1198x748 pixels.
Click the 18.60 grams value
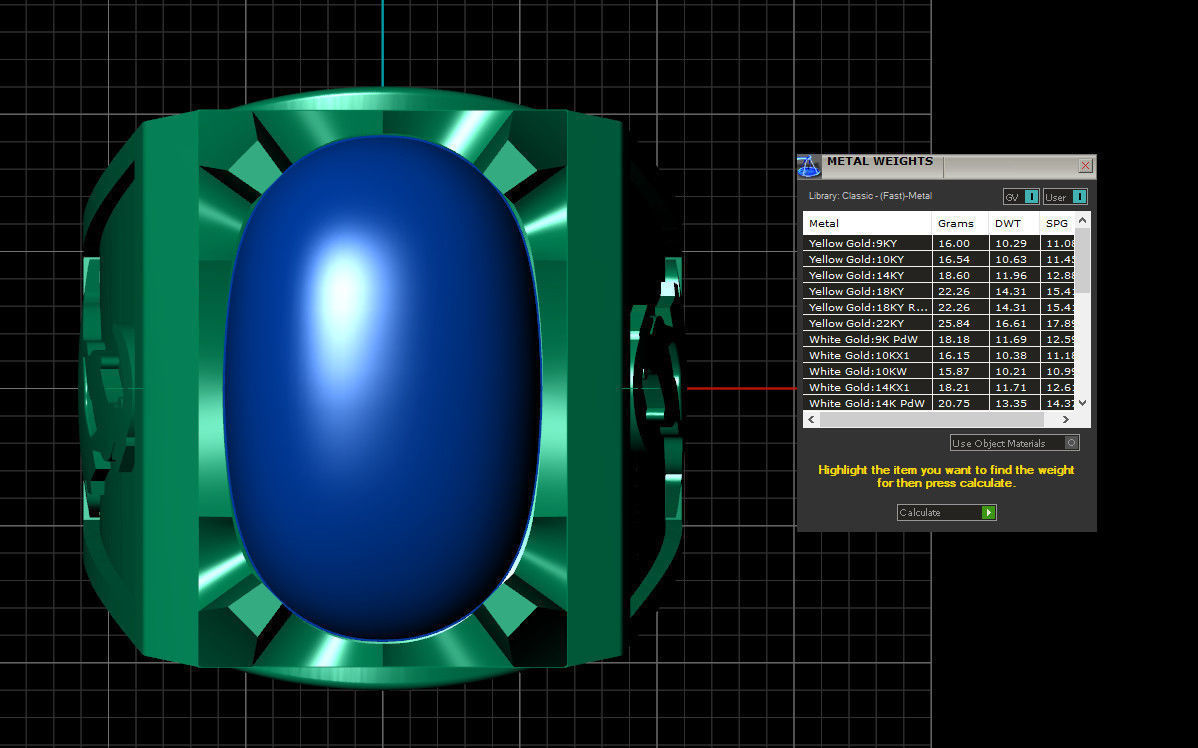(954, 275)
